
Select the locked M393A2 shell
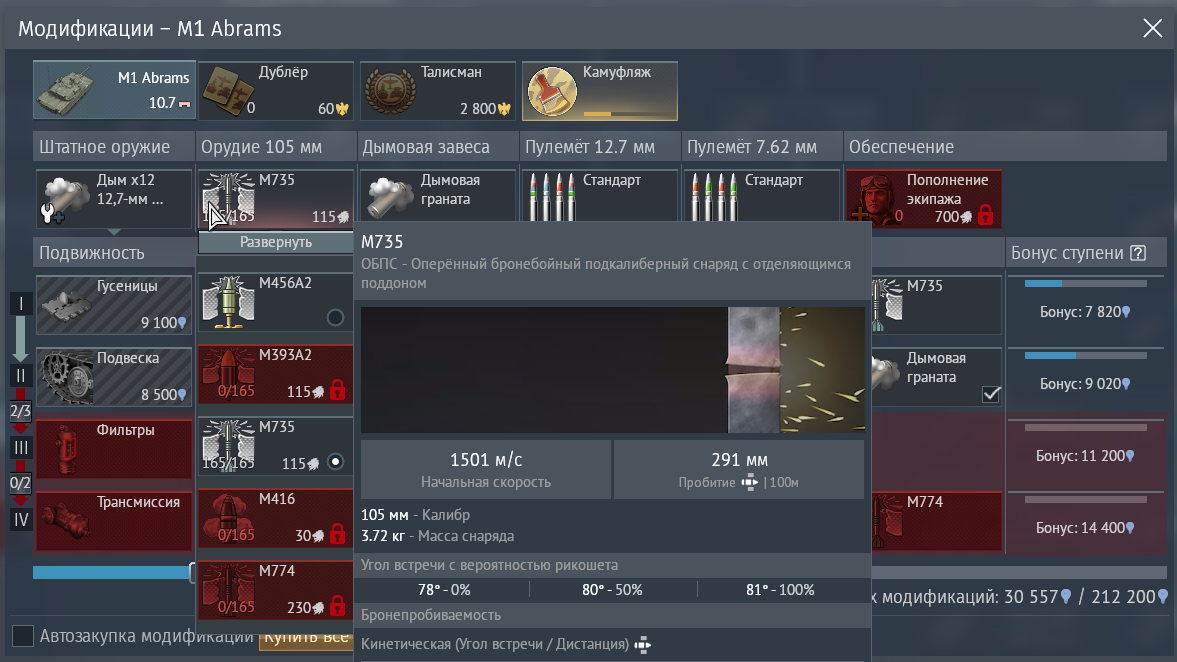click(275, 374)
